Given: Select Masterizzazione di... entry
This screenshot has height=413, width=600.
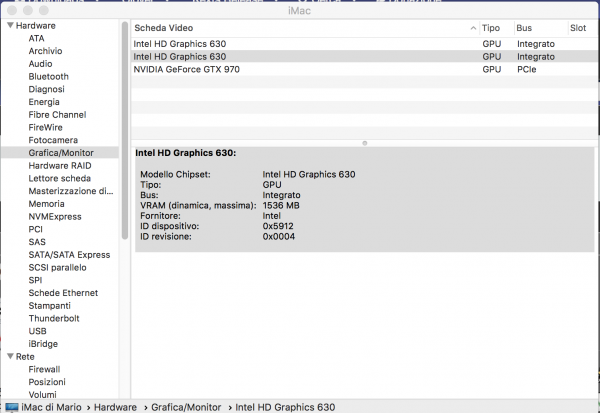Looking at the screenshot, I should coord(71,191).
